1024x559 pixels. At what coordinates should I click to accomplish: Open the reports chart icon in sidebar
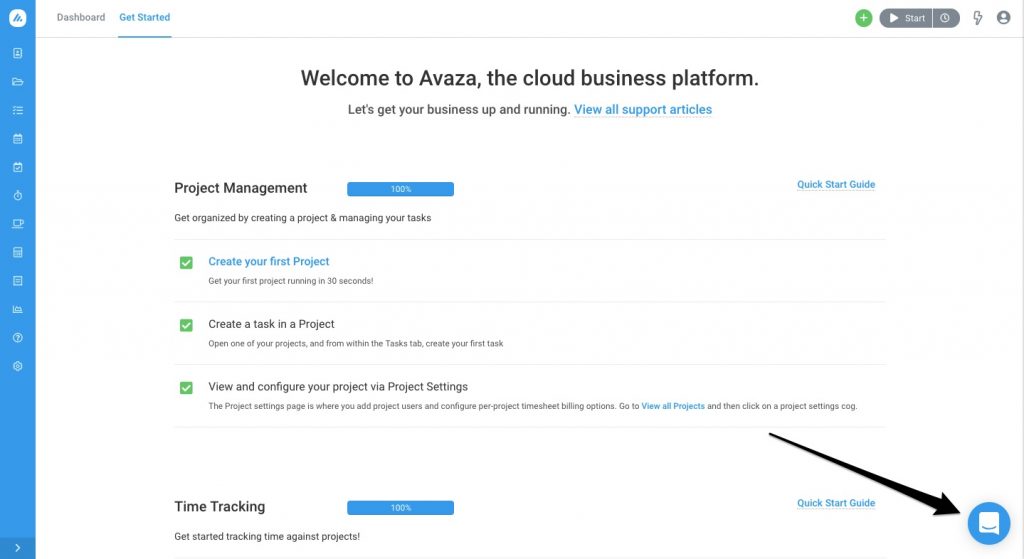pyautogui.click(x=18, y=309)
